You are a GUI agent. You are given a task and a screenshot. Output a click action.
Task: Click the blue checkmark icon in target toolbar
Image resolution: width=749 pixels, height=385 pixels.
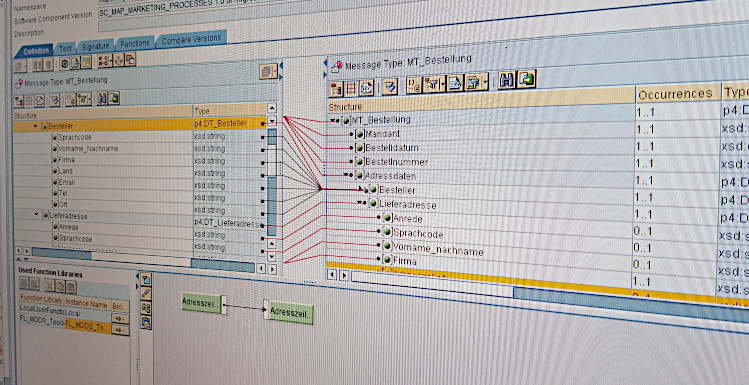pyautogui.click(x=390, y=86)
